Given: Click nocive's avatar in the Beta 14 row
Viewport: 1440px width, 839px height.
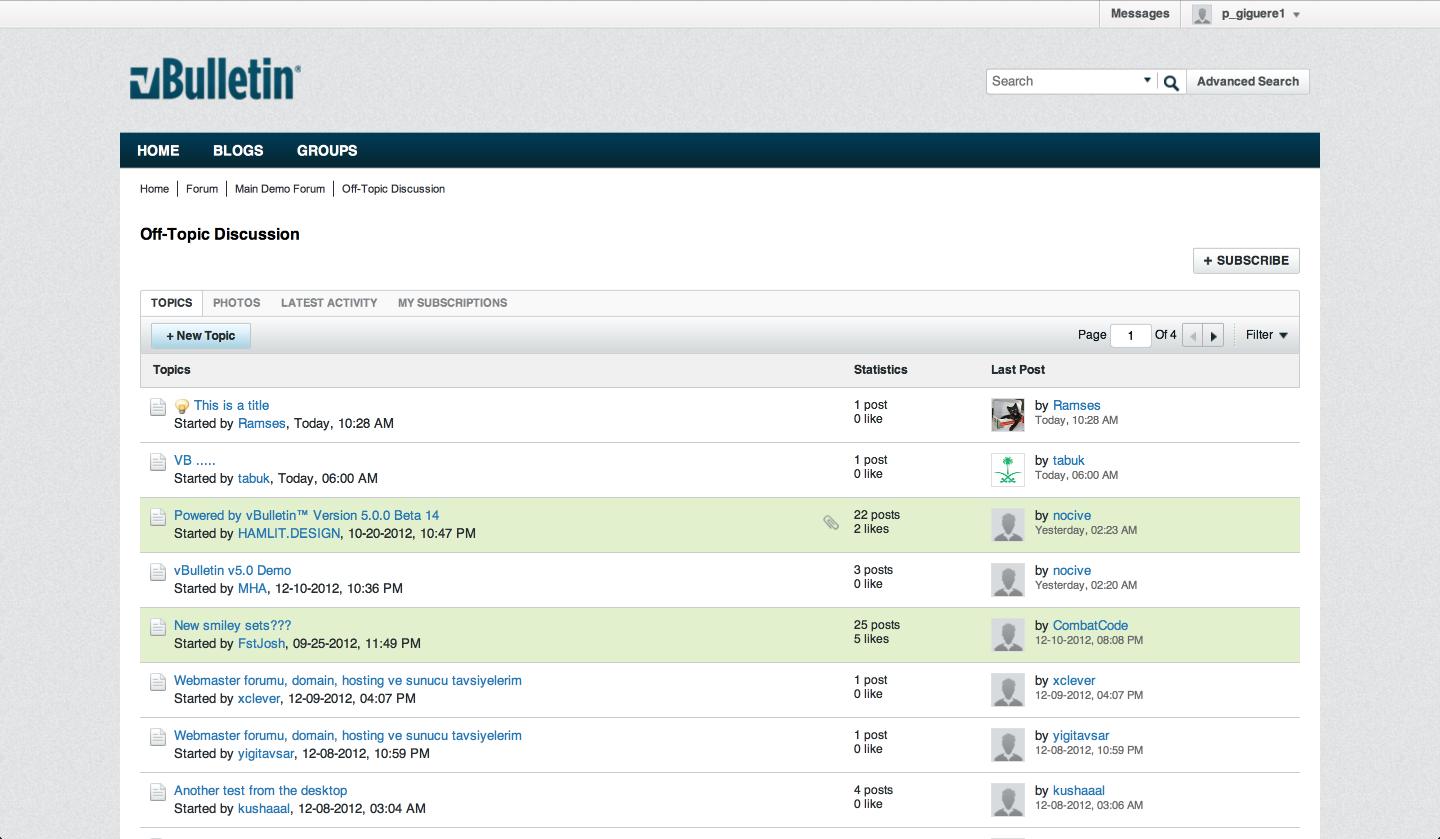Looking at the screenshot, I should (1008, 525).
